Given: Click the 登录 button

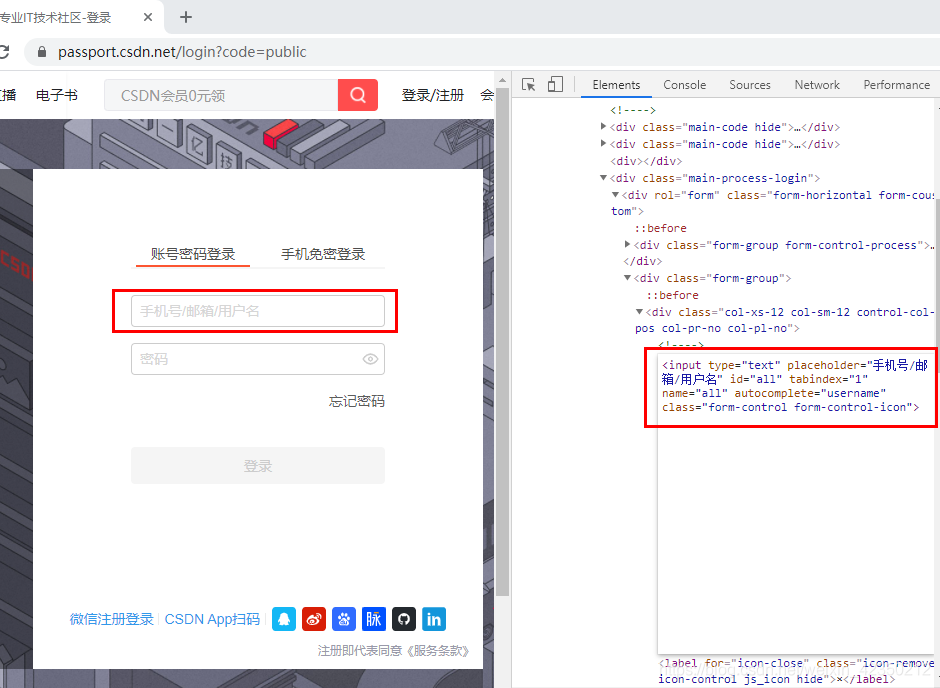Looking at the screenshot, I should click(258, 465).
